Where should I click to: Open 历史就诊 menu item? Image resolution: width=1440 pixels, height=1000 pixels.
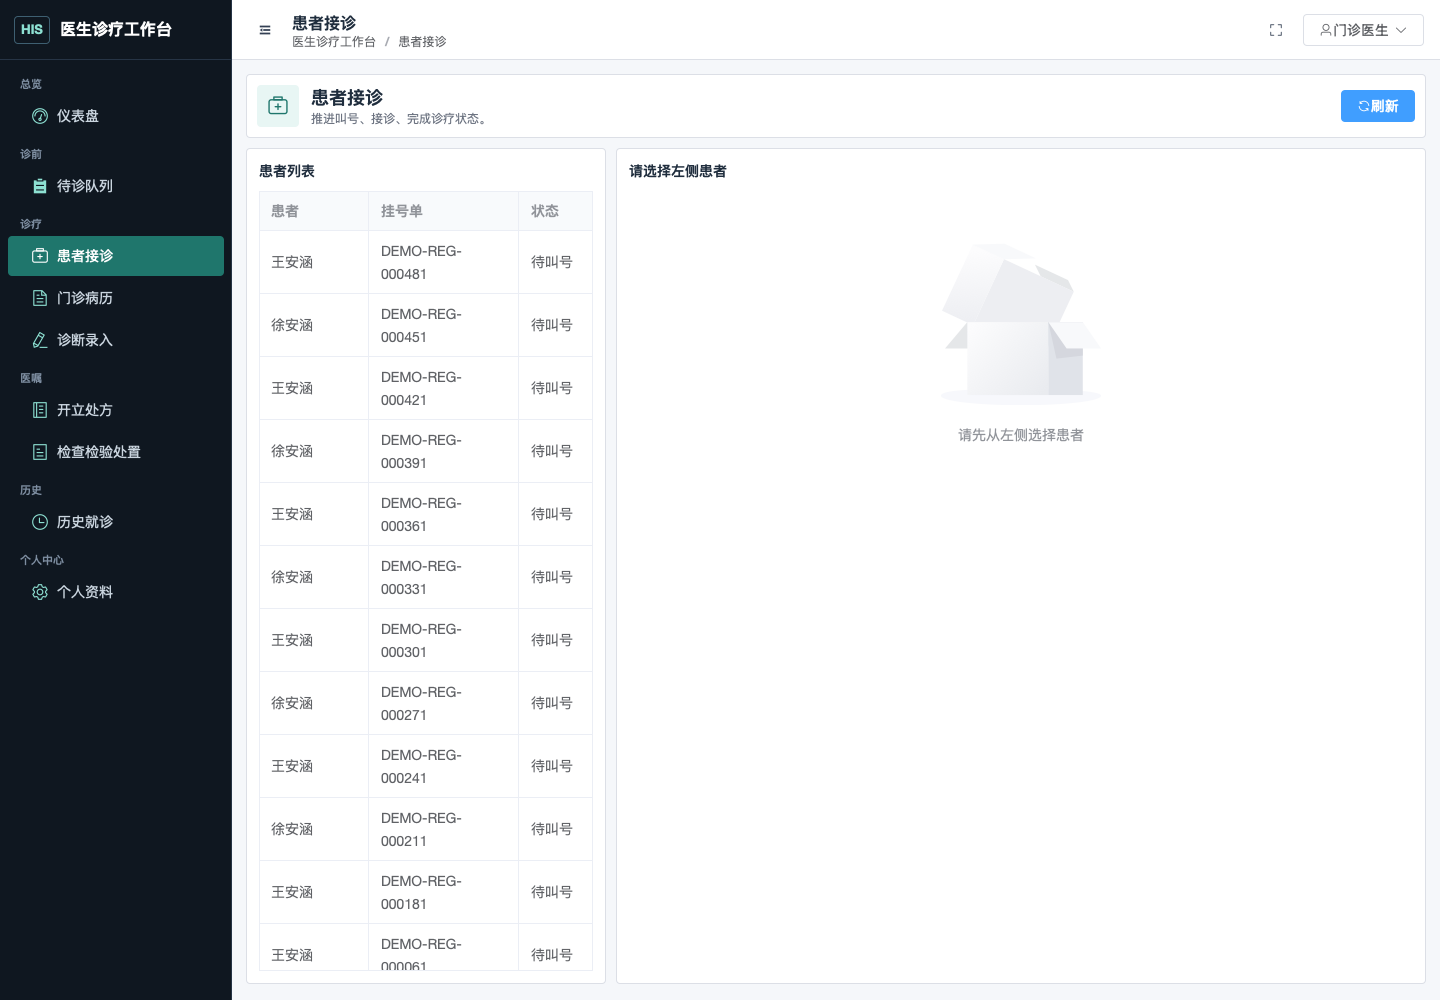coord(116,522)
